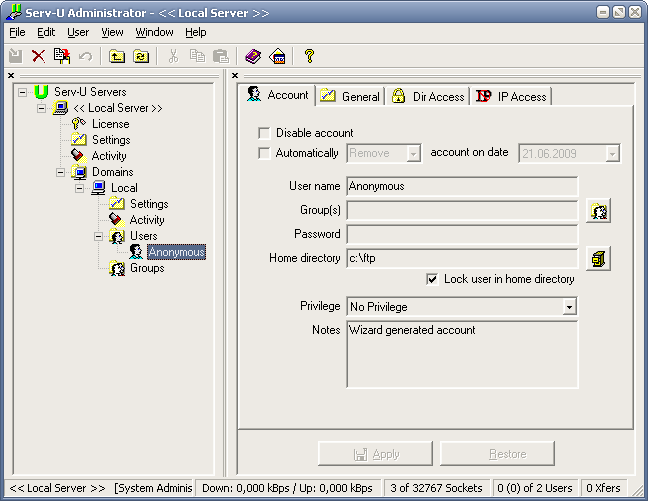Open the purple help book icon
648x501 pixels.
[x=253, y=56]
